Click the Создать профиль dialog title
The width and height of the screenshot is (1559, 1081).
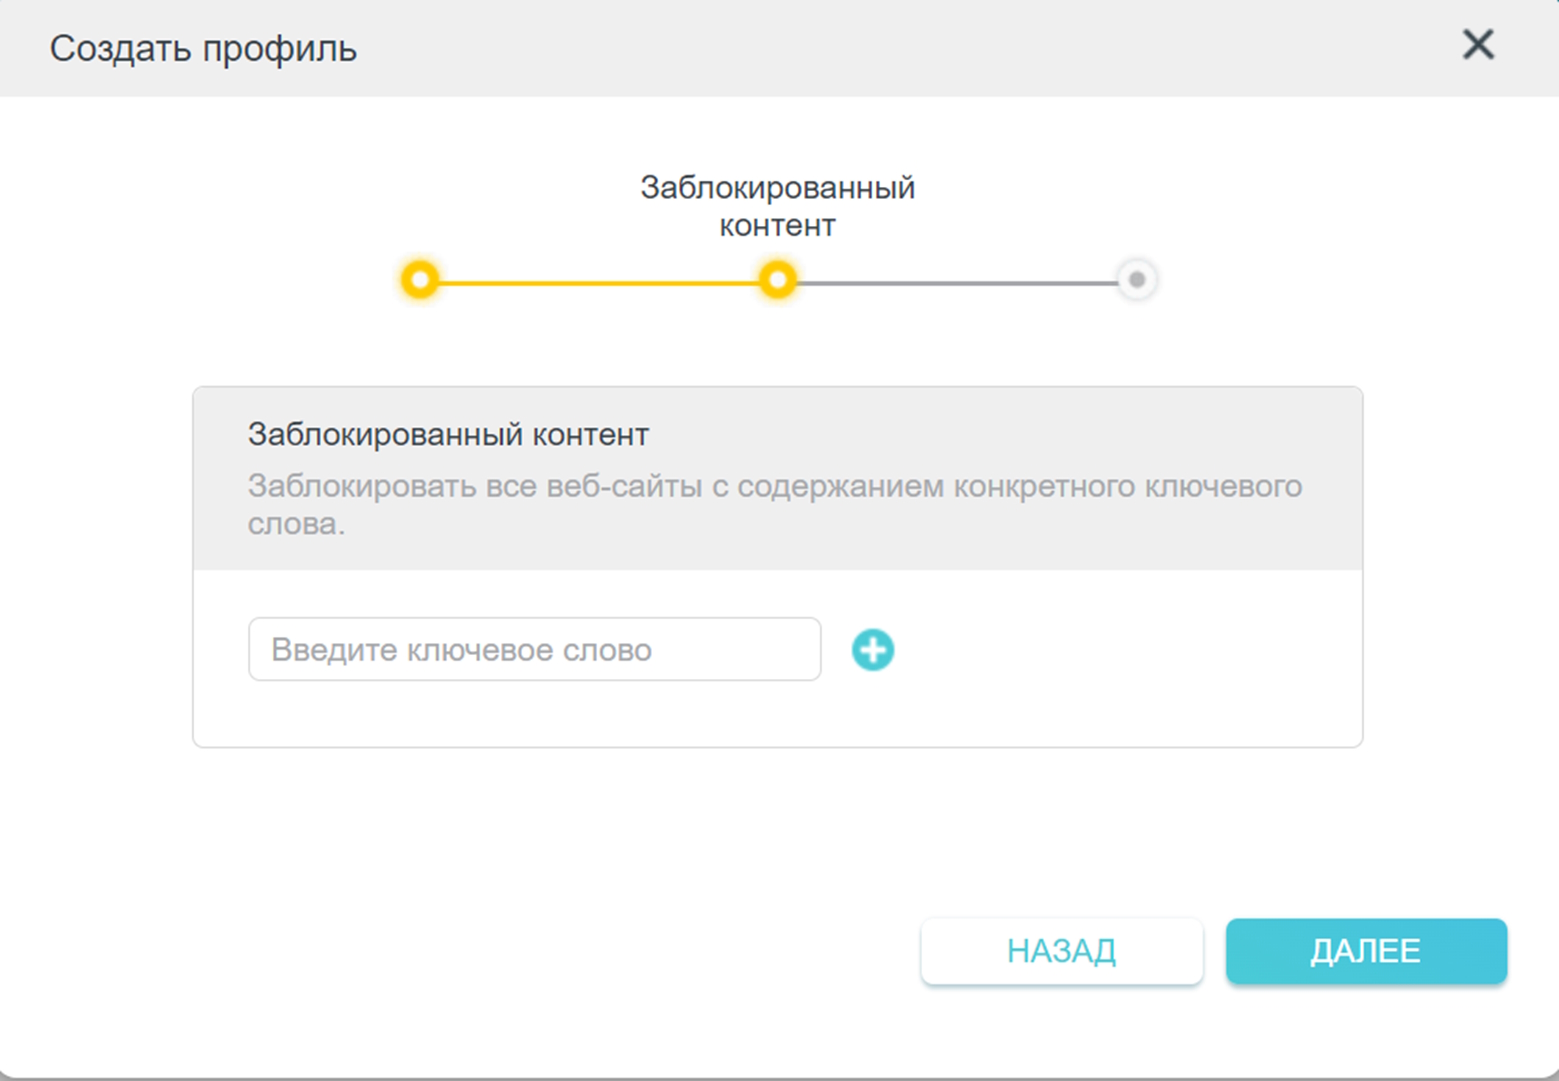click(x=203, y=49)
